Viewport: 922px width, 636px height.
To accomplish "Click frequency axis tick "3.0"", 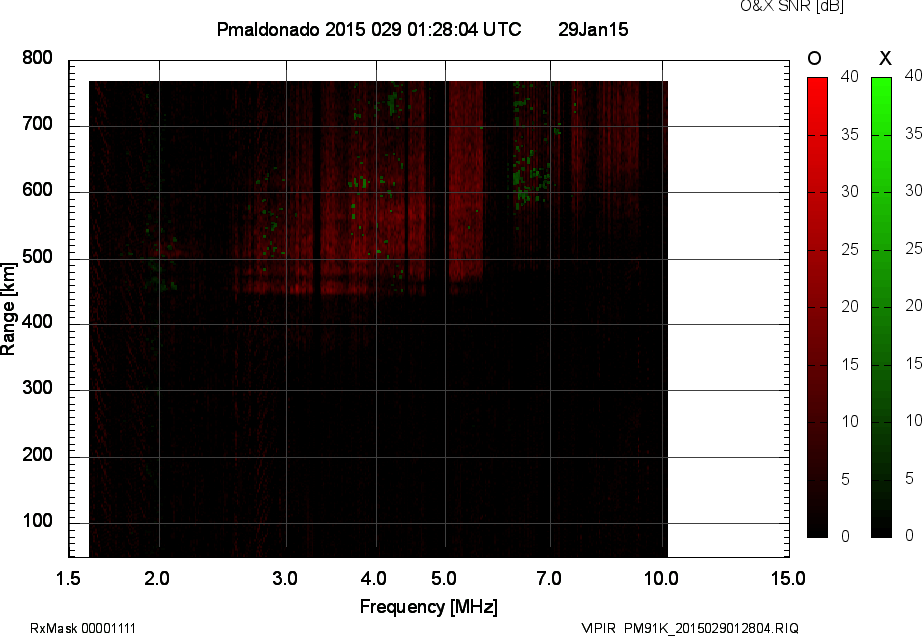I will click(x=285, y=579).
